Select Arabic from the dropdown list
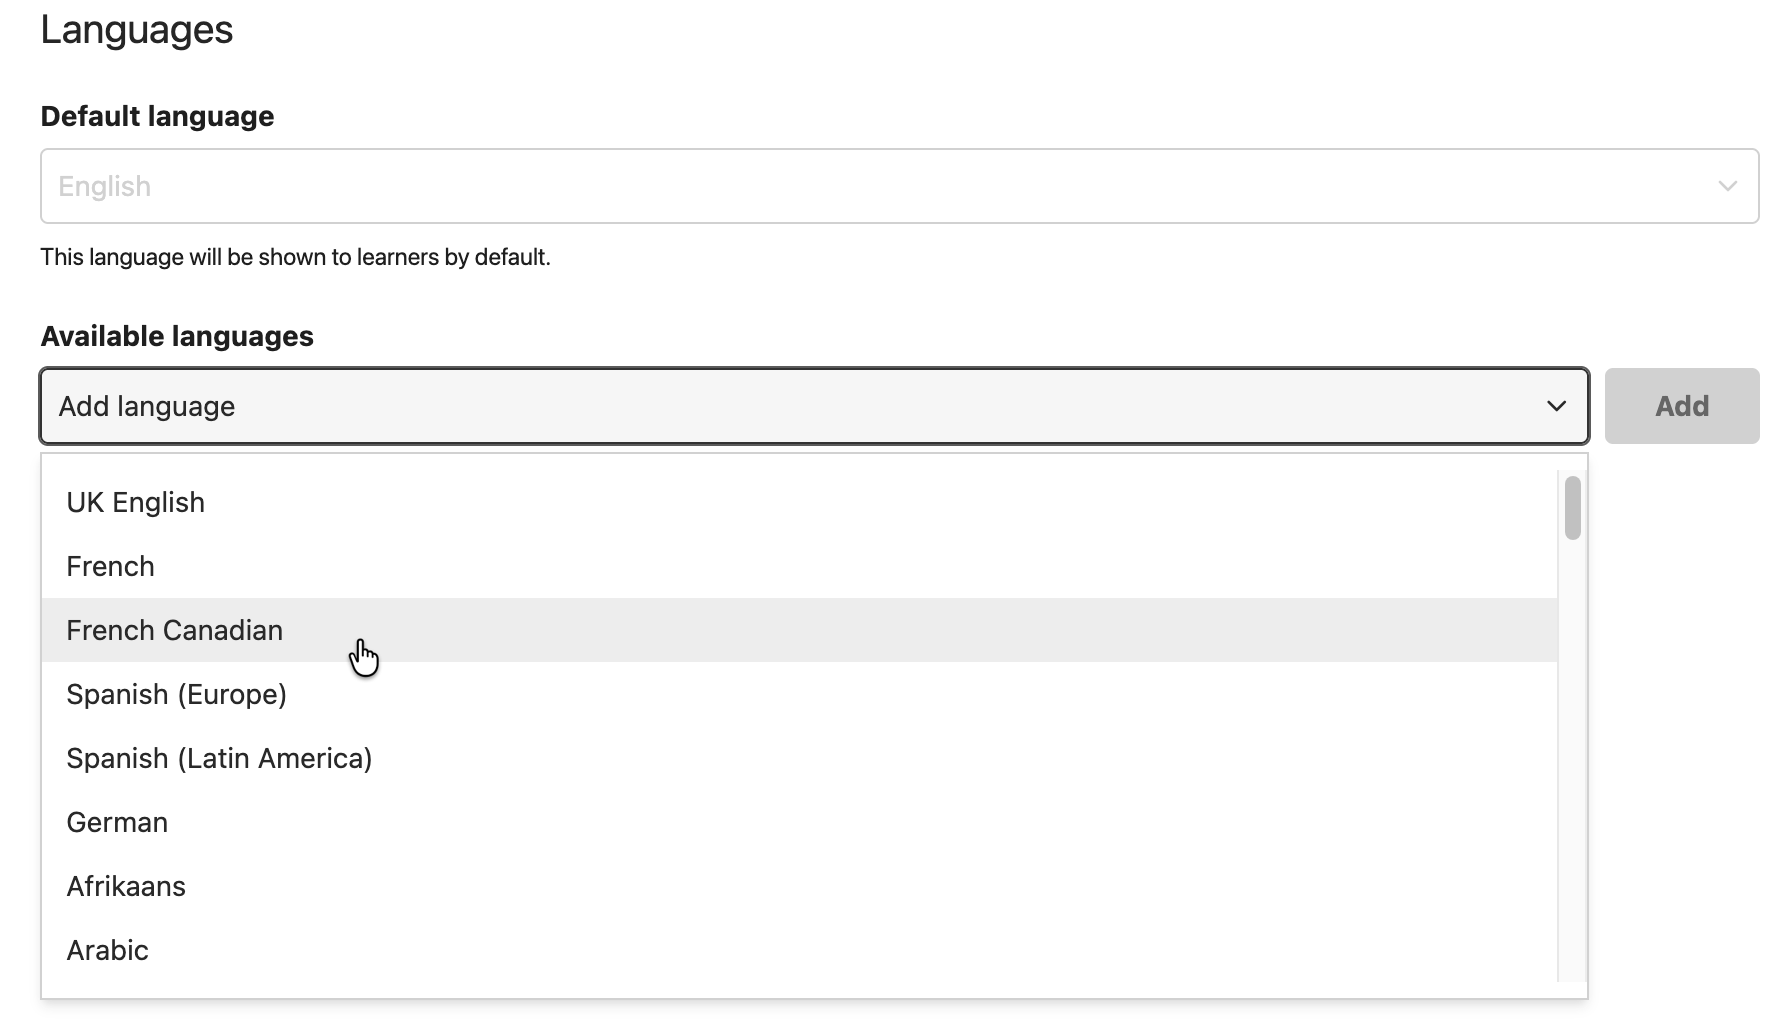The width and height of the screenshot is (1786, 1034). point(799,950)
